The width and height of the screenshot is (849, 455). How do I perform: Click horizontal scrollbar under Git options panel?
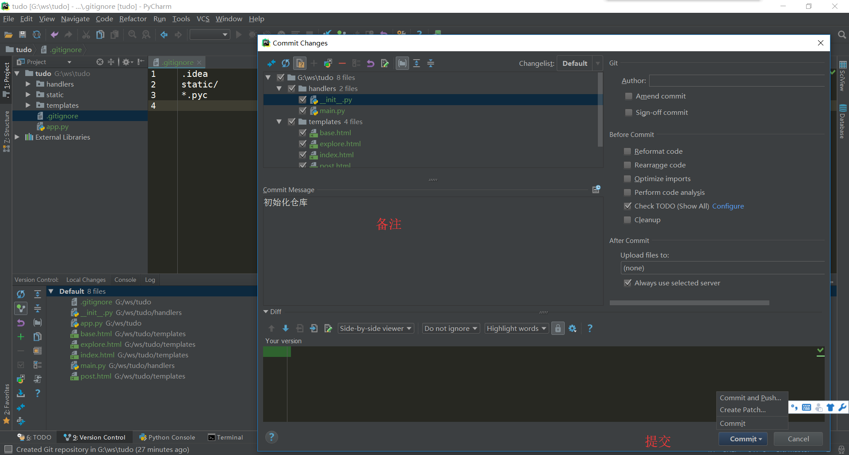pos(689,303)
